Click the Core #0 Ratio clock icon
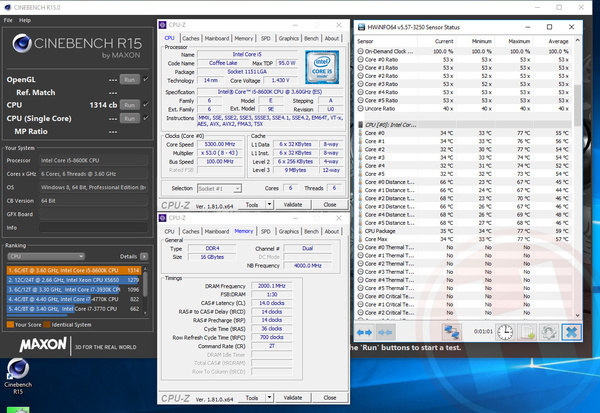600x413 pixels. coord(360,59)
